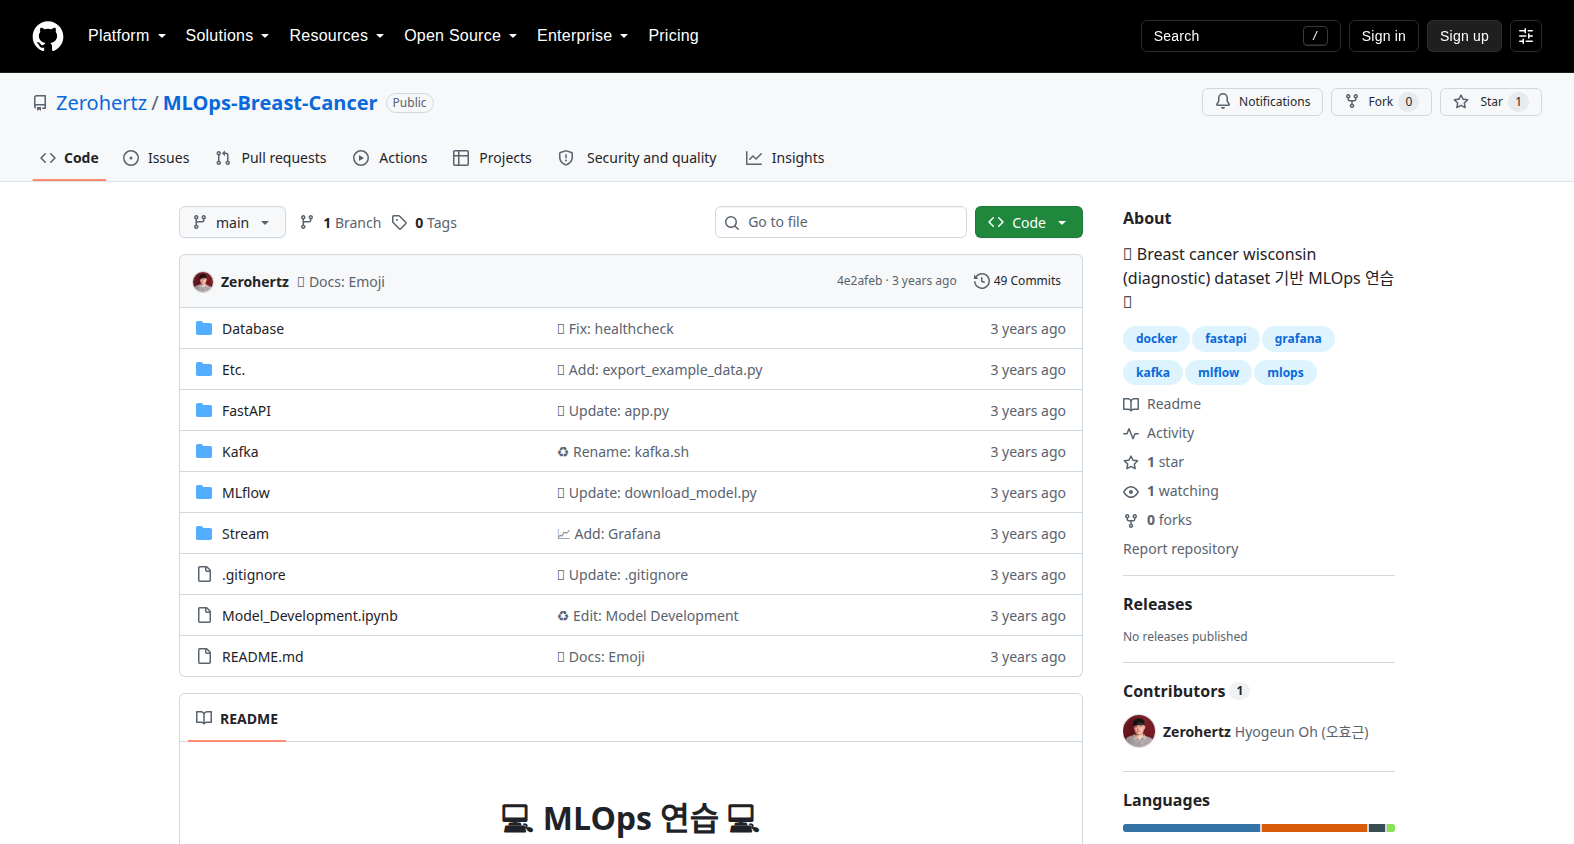
Task: Switch to Security and quality tab
Action: point(637,158)
